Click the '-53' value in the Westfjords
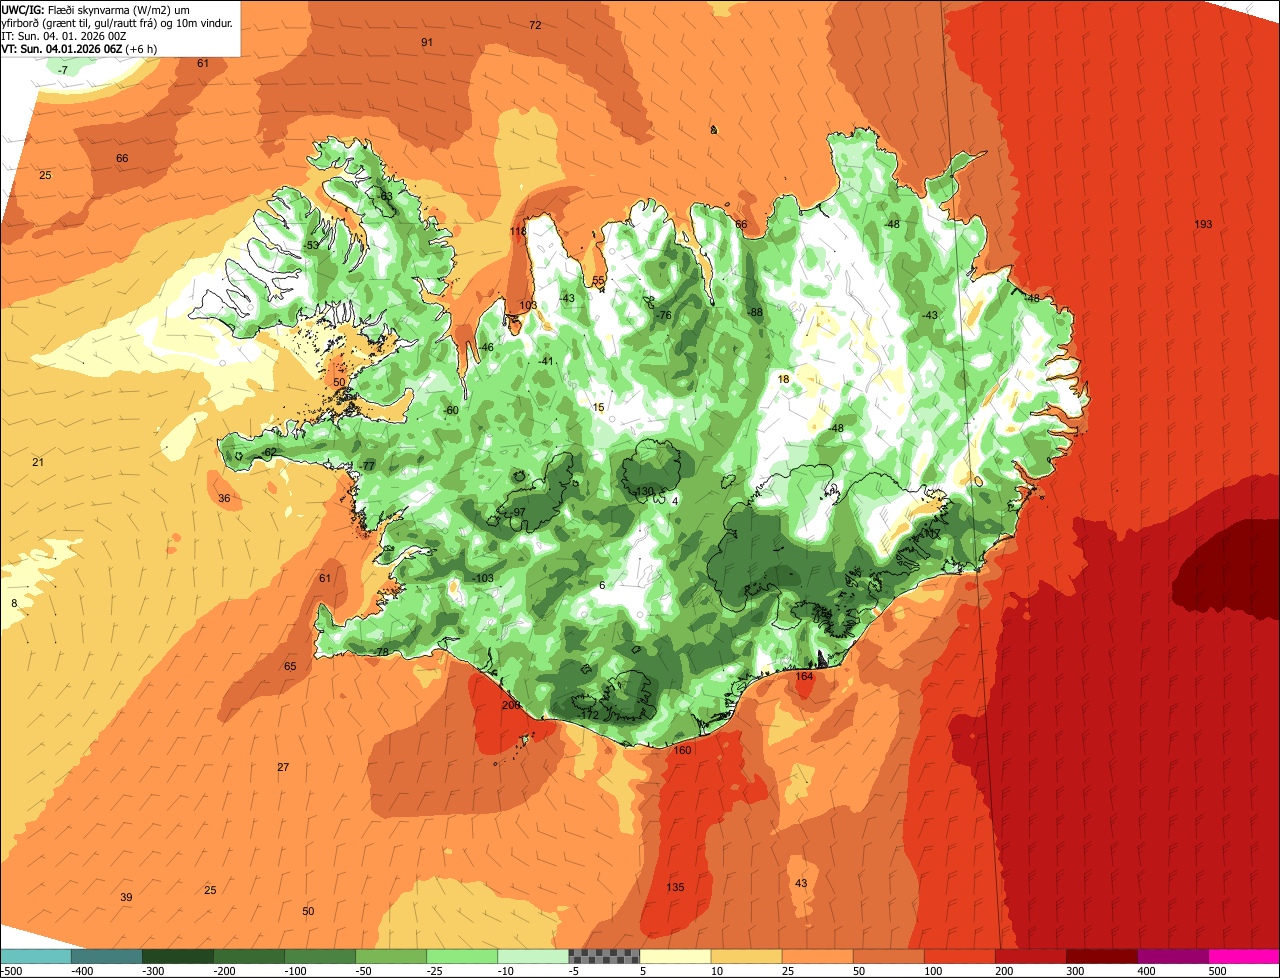This screenshot has height=978, width=1280. (311, 245)
